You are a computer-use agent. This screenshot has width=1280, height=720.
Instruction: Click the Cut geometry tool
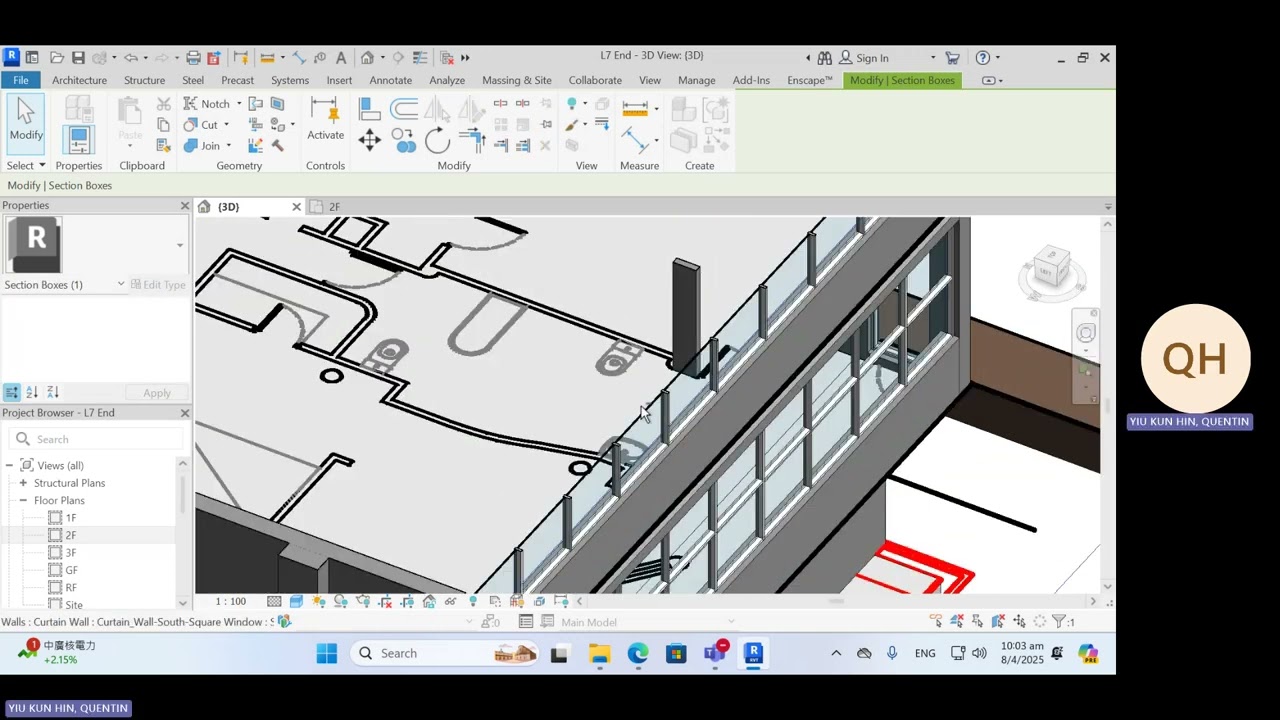(x=201, y=125)
